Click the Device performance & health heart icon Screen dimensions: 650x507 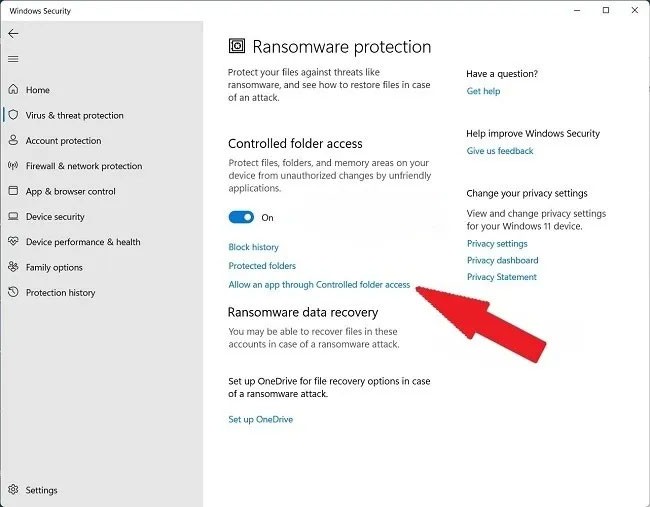(14, 242)
